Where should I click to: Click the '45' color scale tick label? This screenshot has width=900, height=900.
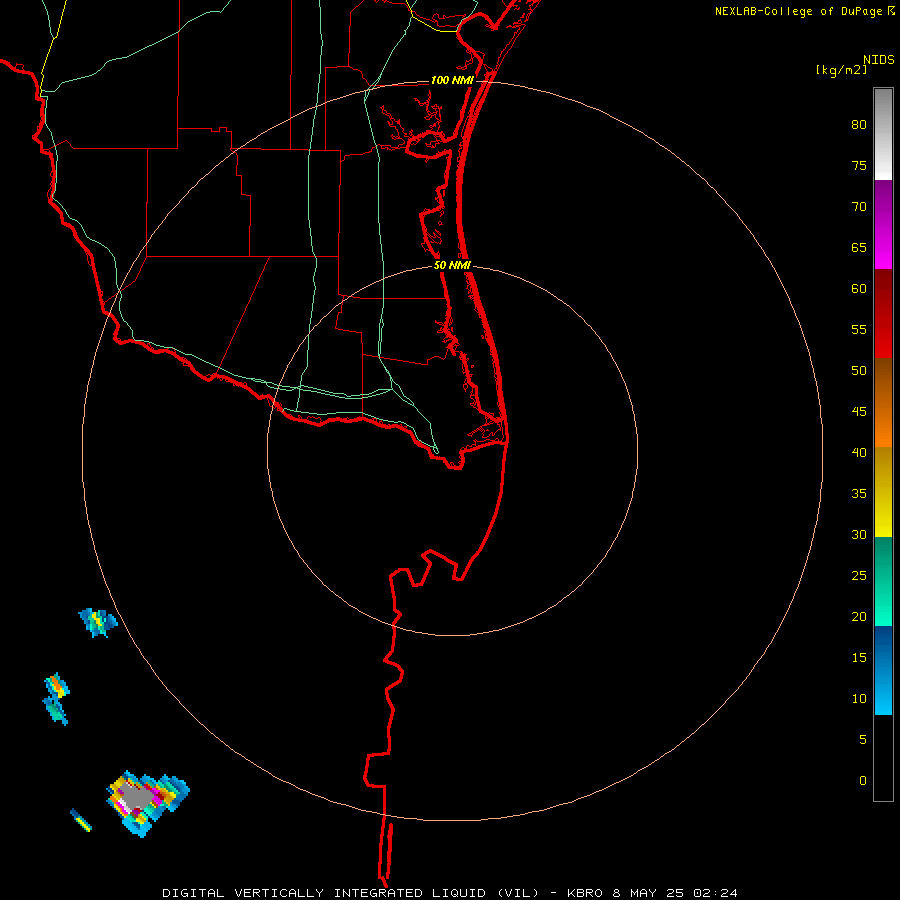[x=859, y=412]
